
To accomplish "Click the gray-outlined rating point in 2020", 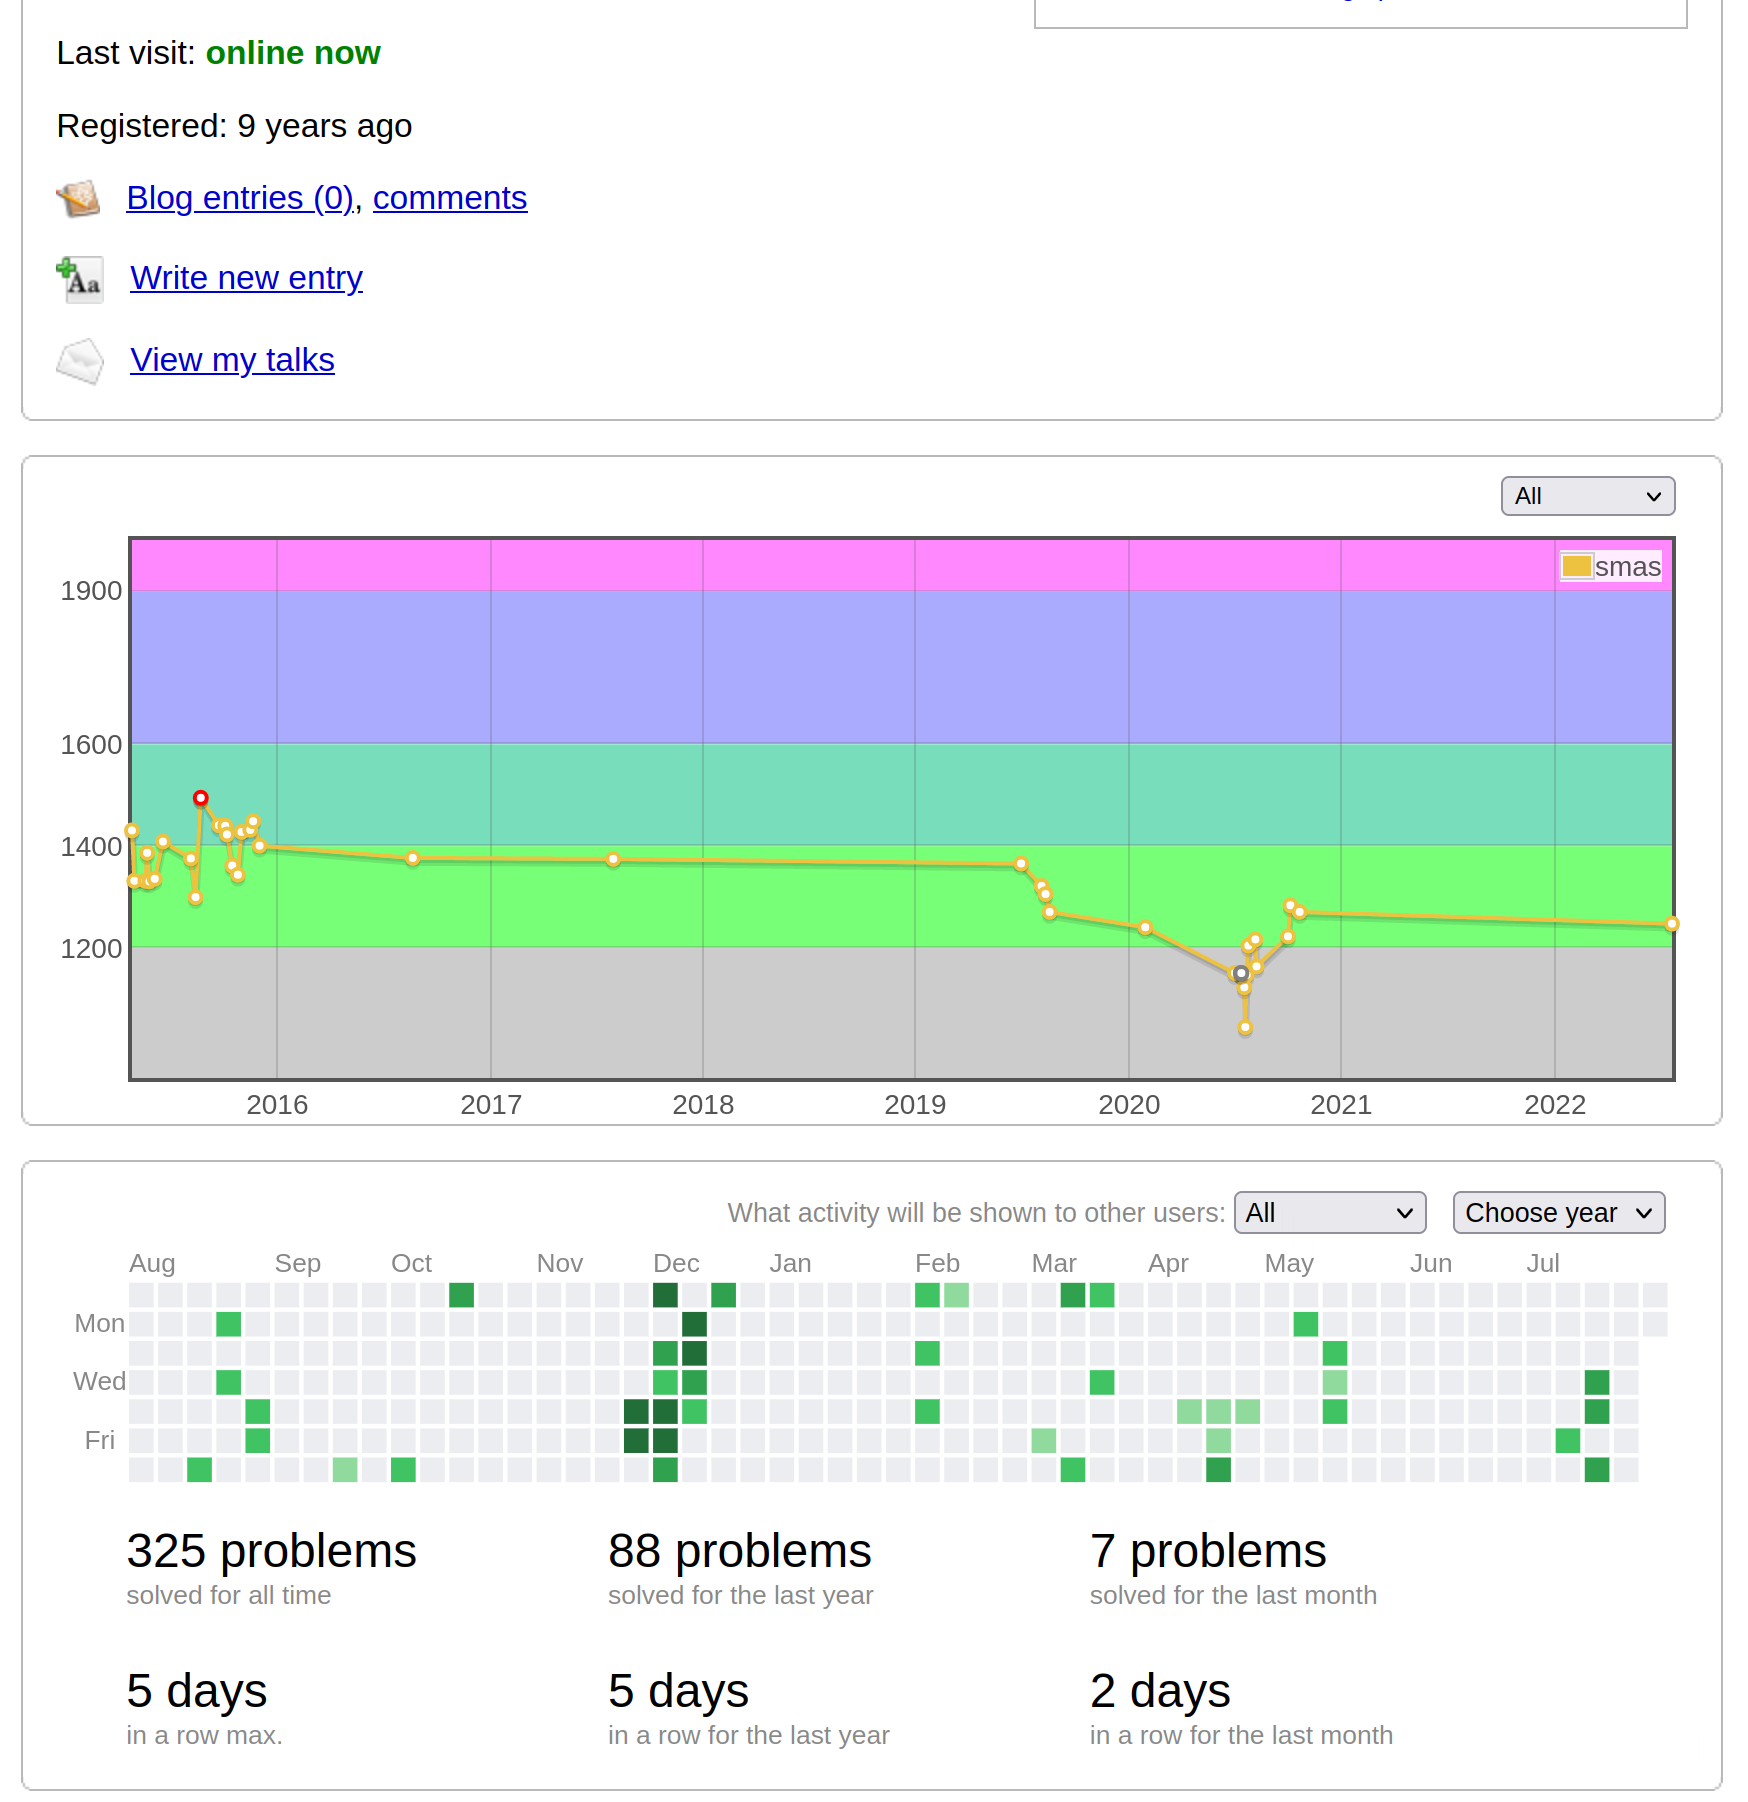I will pyautogui.click(x=1240, y=973).
